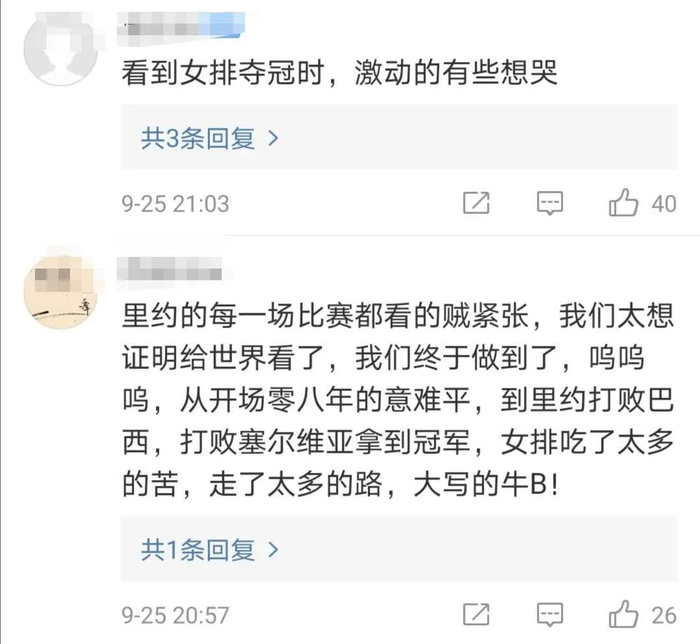Like the comment with 26 likes
Image resolution: width=700 pixels, height=644 pixels.
tap(624, 611)
